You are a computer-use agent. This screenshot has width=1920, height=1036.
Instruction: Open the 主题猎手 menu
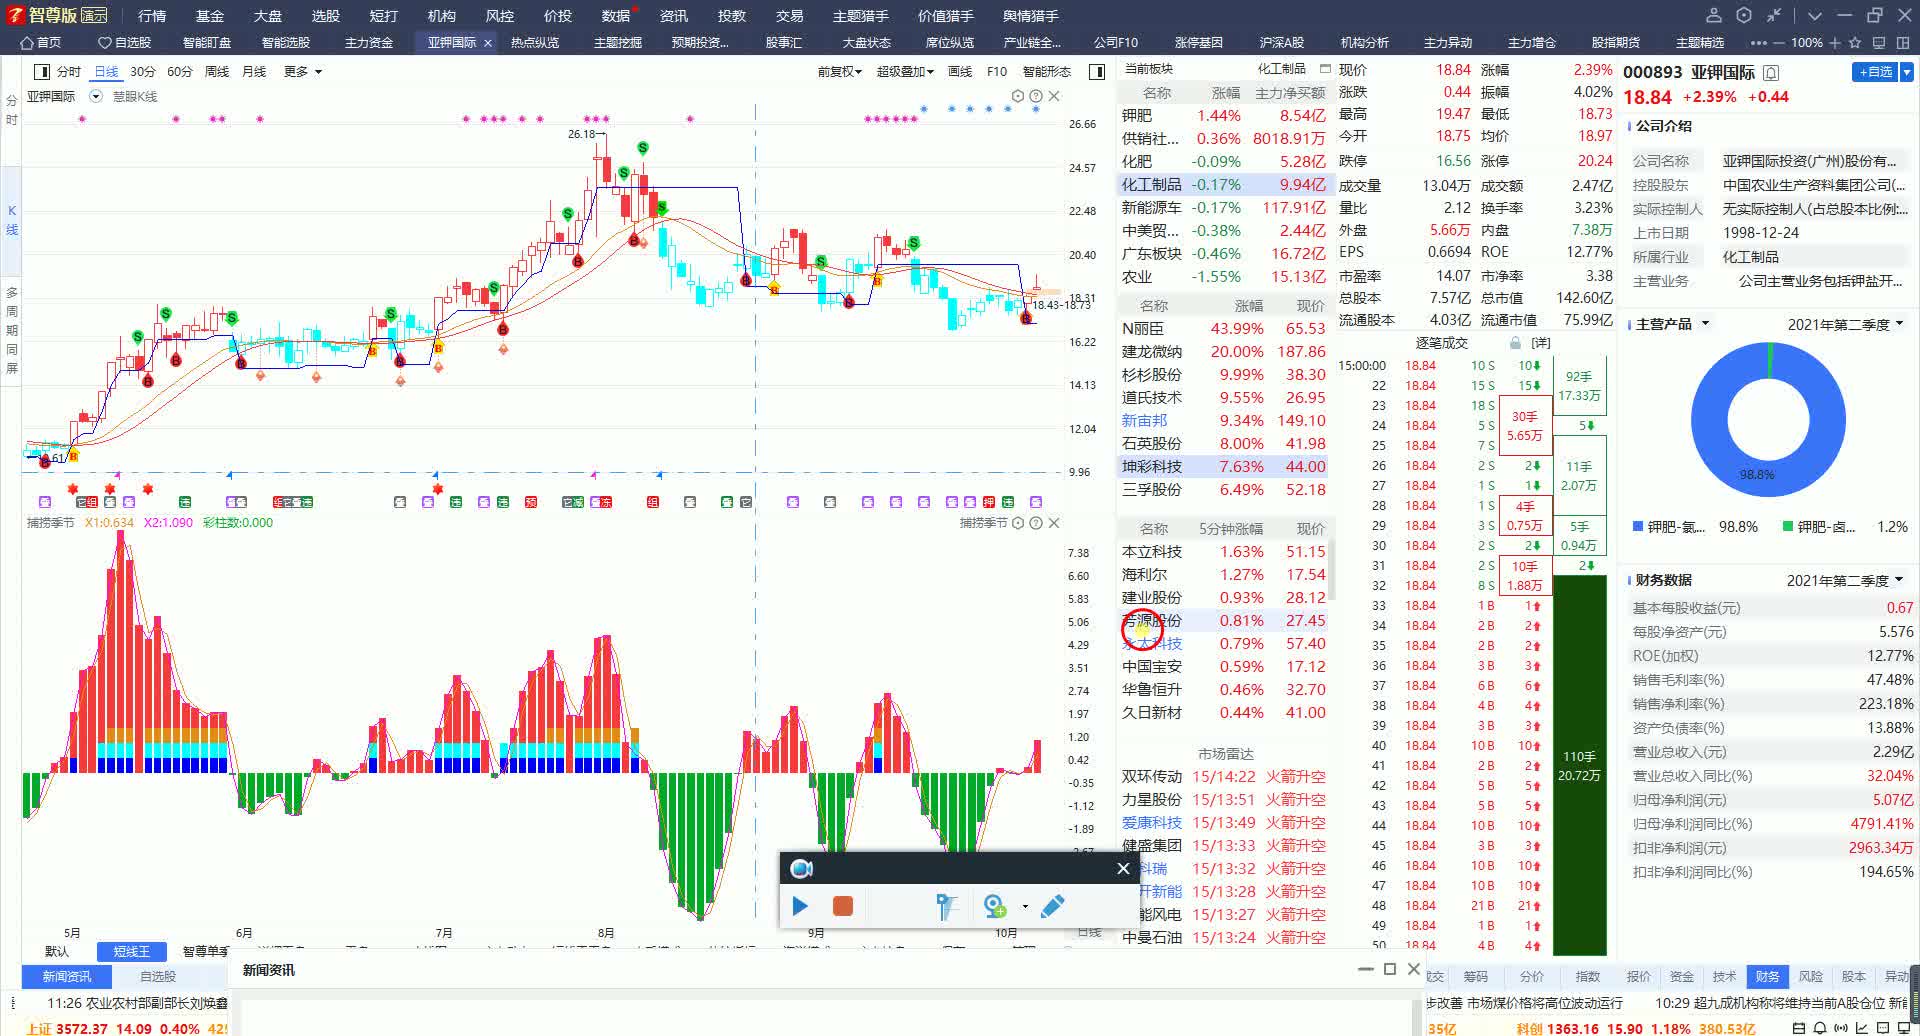[860, 16]
